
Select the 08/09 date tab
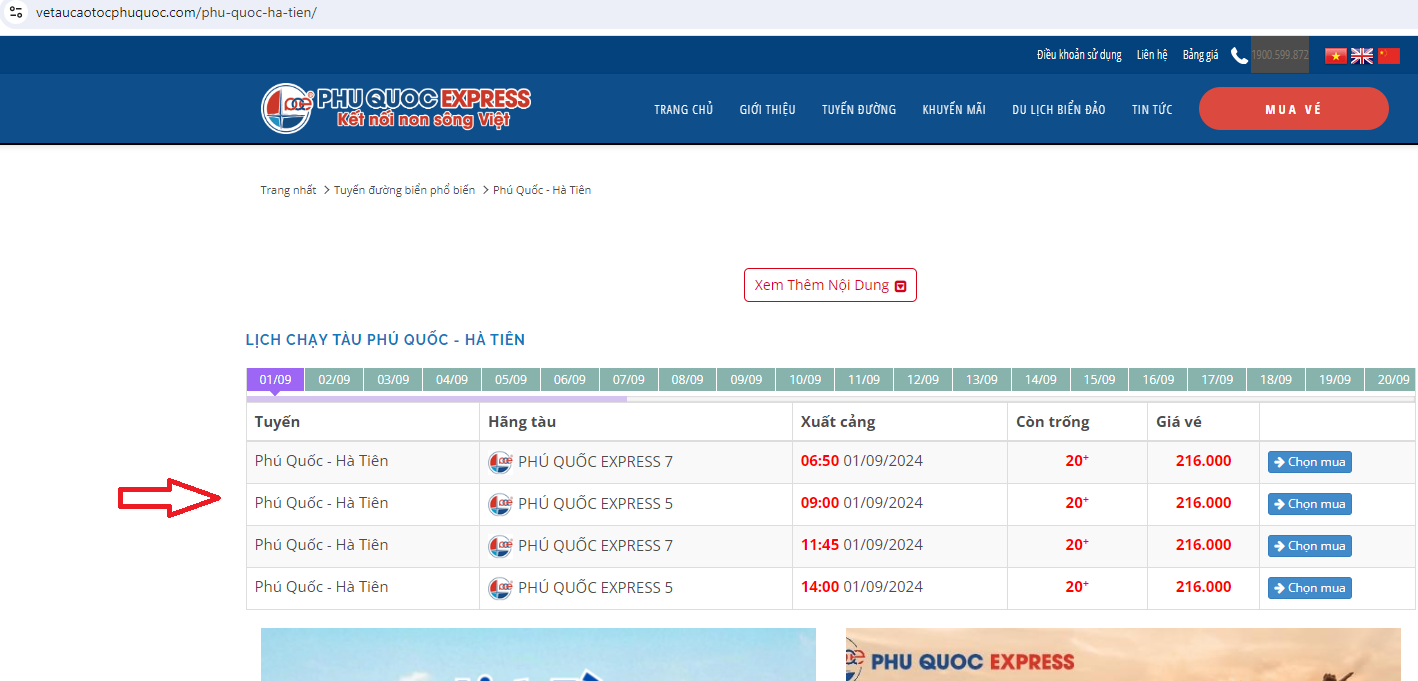[x=688, y=380]
